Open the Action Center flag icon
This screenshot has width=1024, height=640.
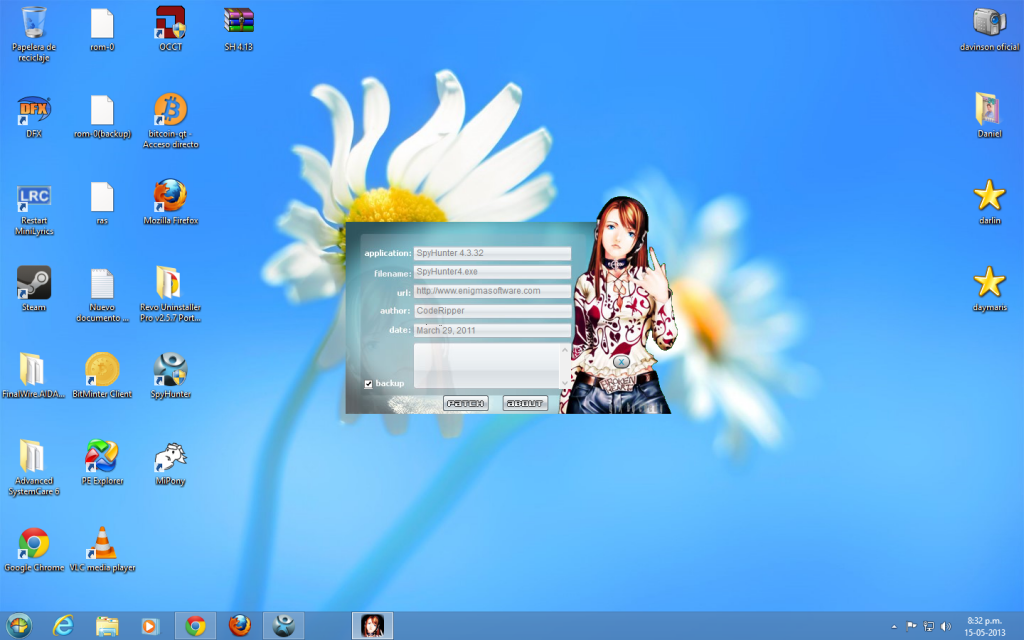click(911, 626)
